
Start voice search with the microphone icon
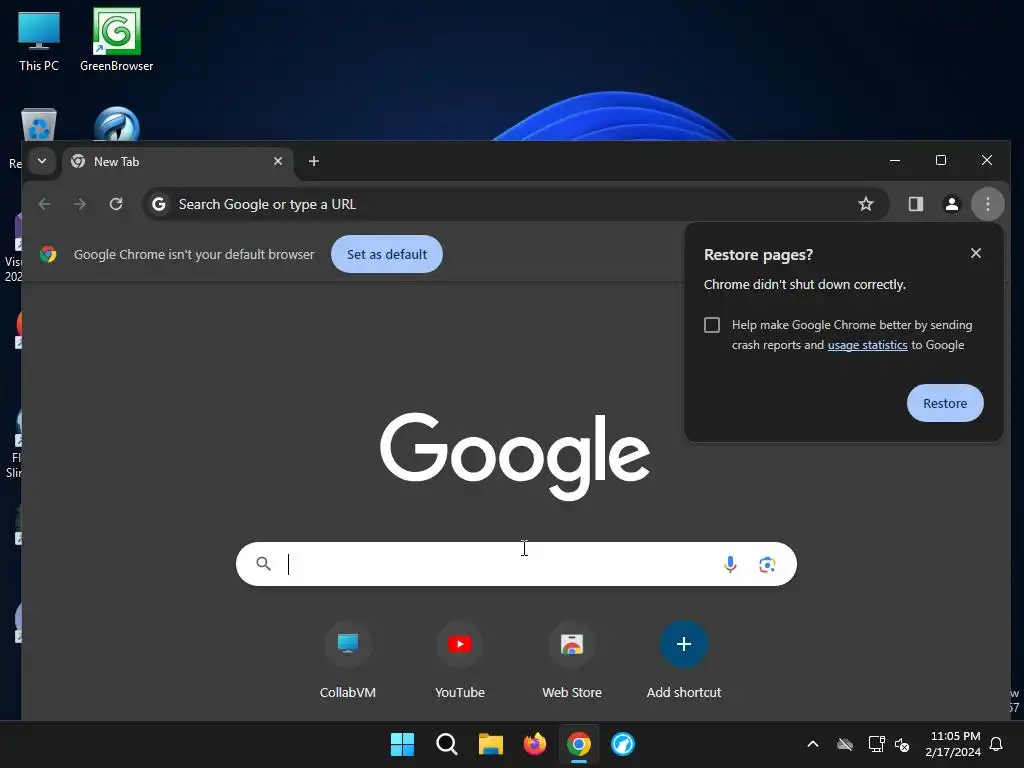click(x=730, y=564)
